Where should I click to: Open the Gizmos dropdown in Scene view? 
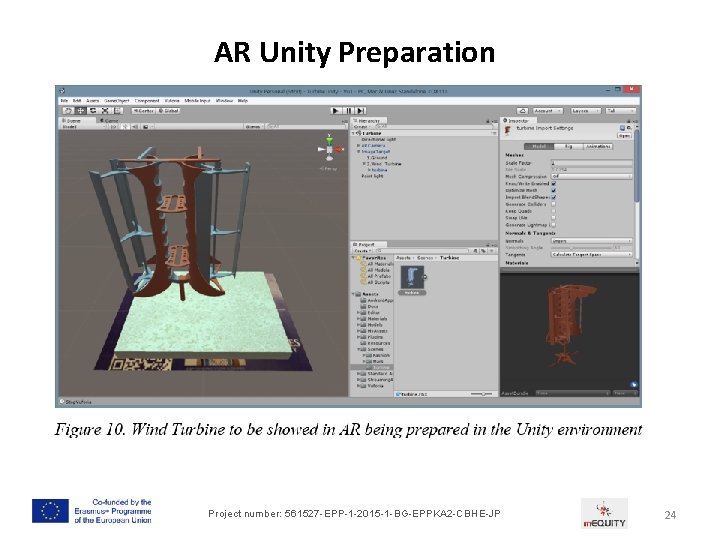254,126
